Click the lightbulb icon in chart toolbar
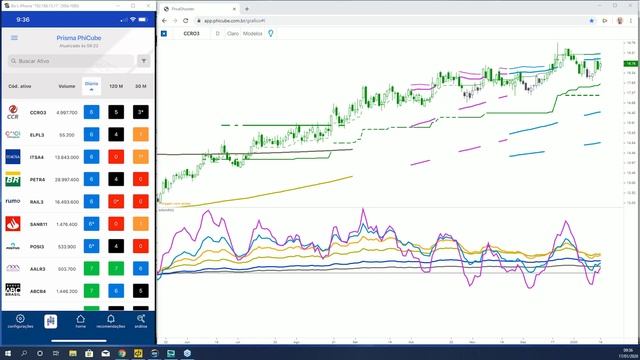The width and height of the screenshot is (640, 360). click(x=271, y=33)
